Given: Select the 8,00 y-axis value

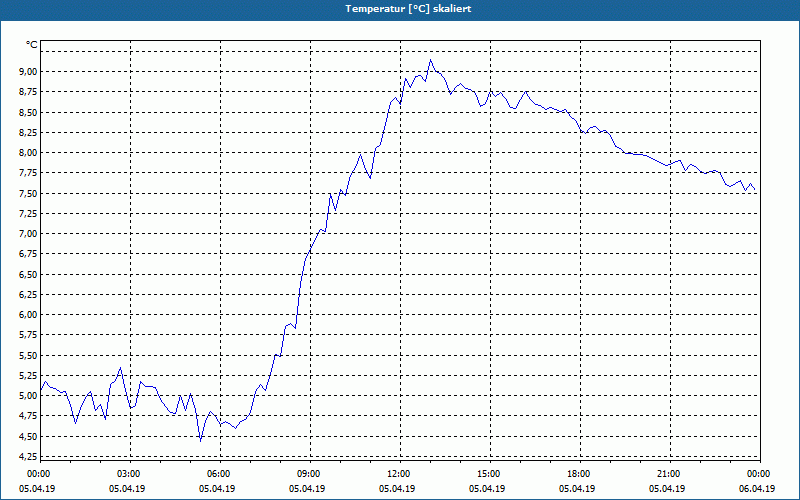Looking at the screenshot, I should [28, 153].
